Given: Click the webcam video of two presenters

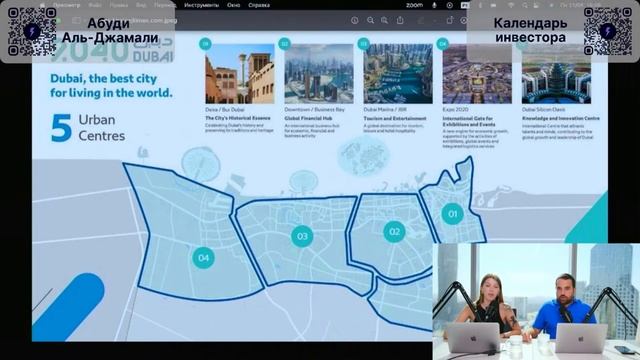Looking at the screenshot, I should point(536,302).
